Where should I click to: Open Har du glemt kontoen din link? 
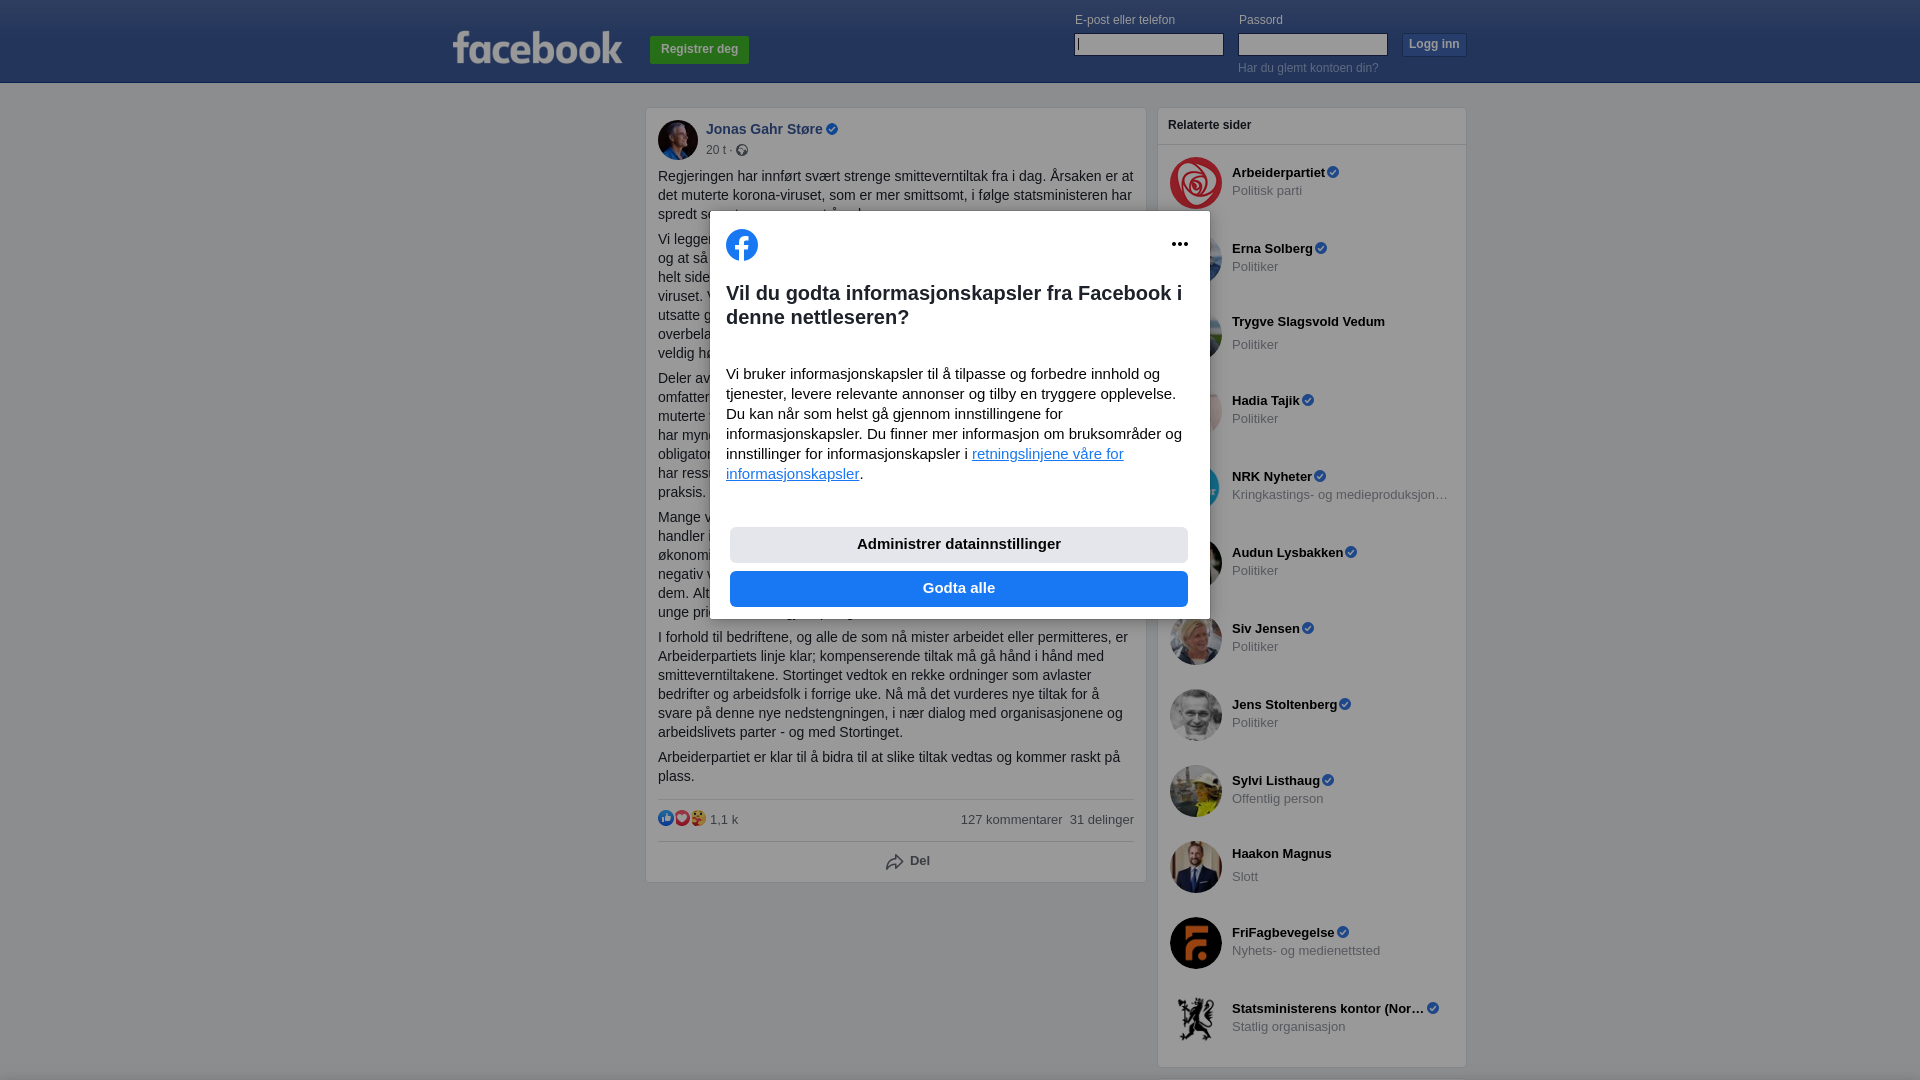[1308, 68]
